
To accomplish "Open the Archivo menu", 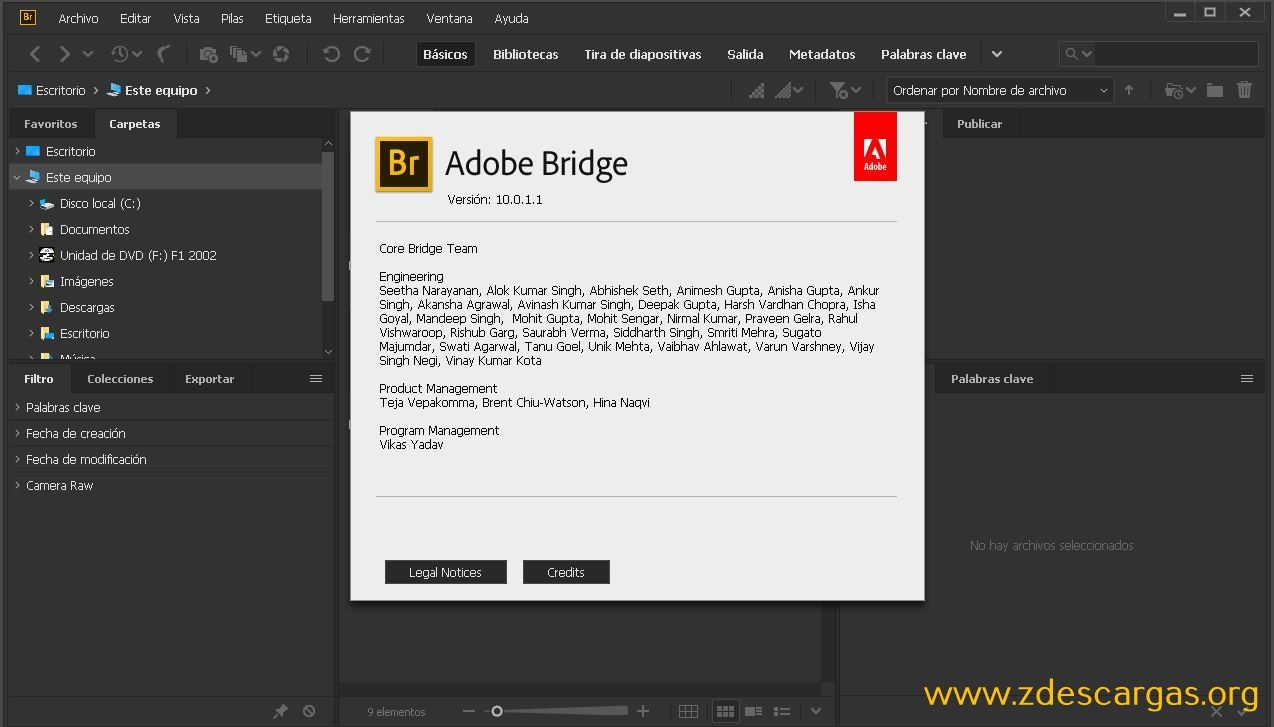I will 78,18.
